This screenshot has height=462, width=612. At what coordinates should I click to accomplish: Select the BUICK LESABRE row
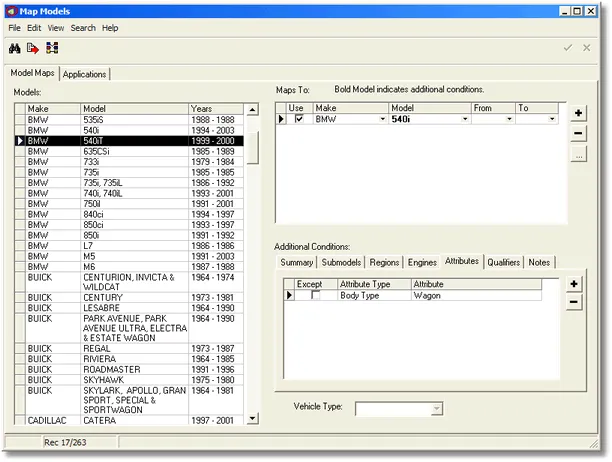pyautogui.click(x=129, y=308)
